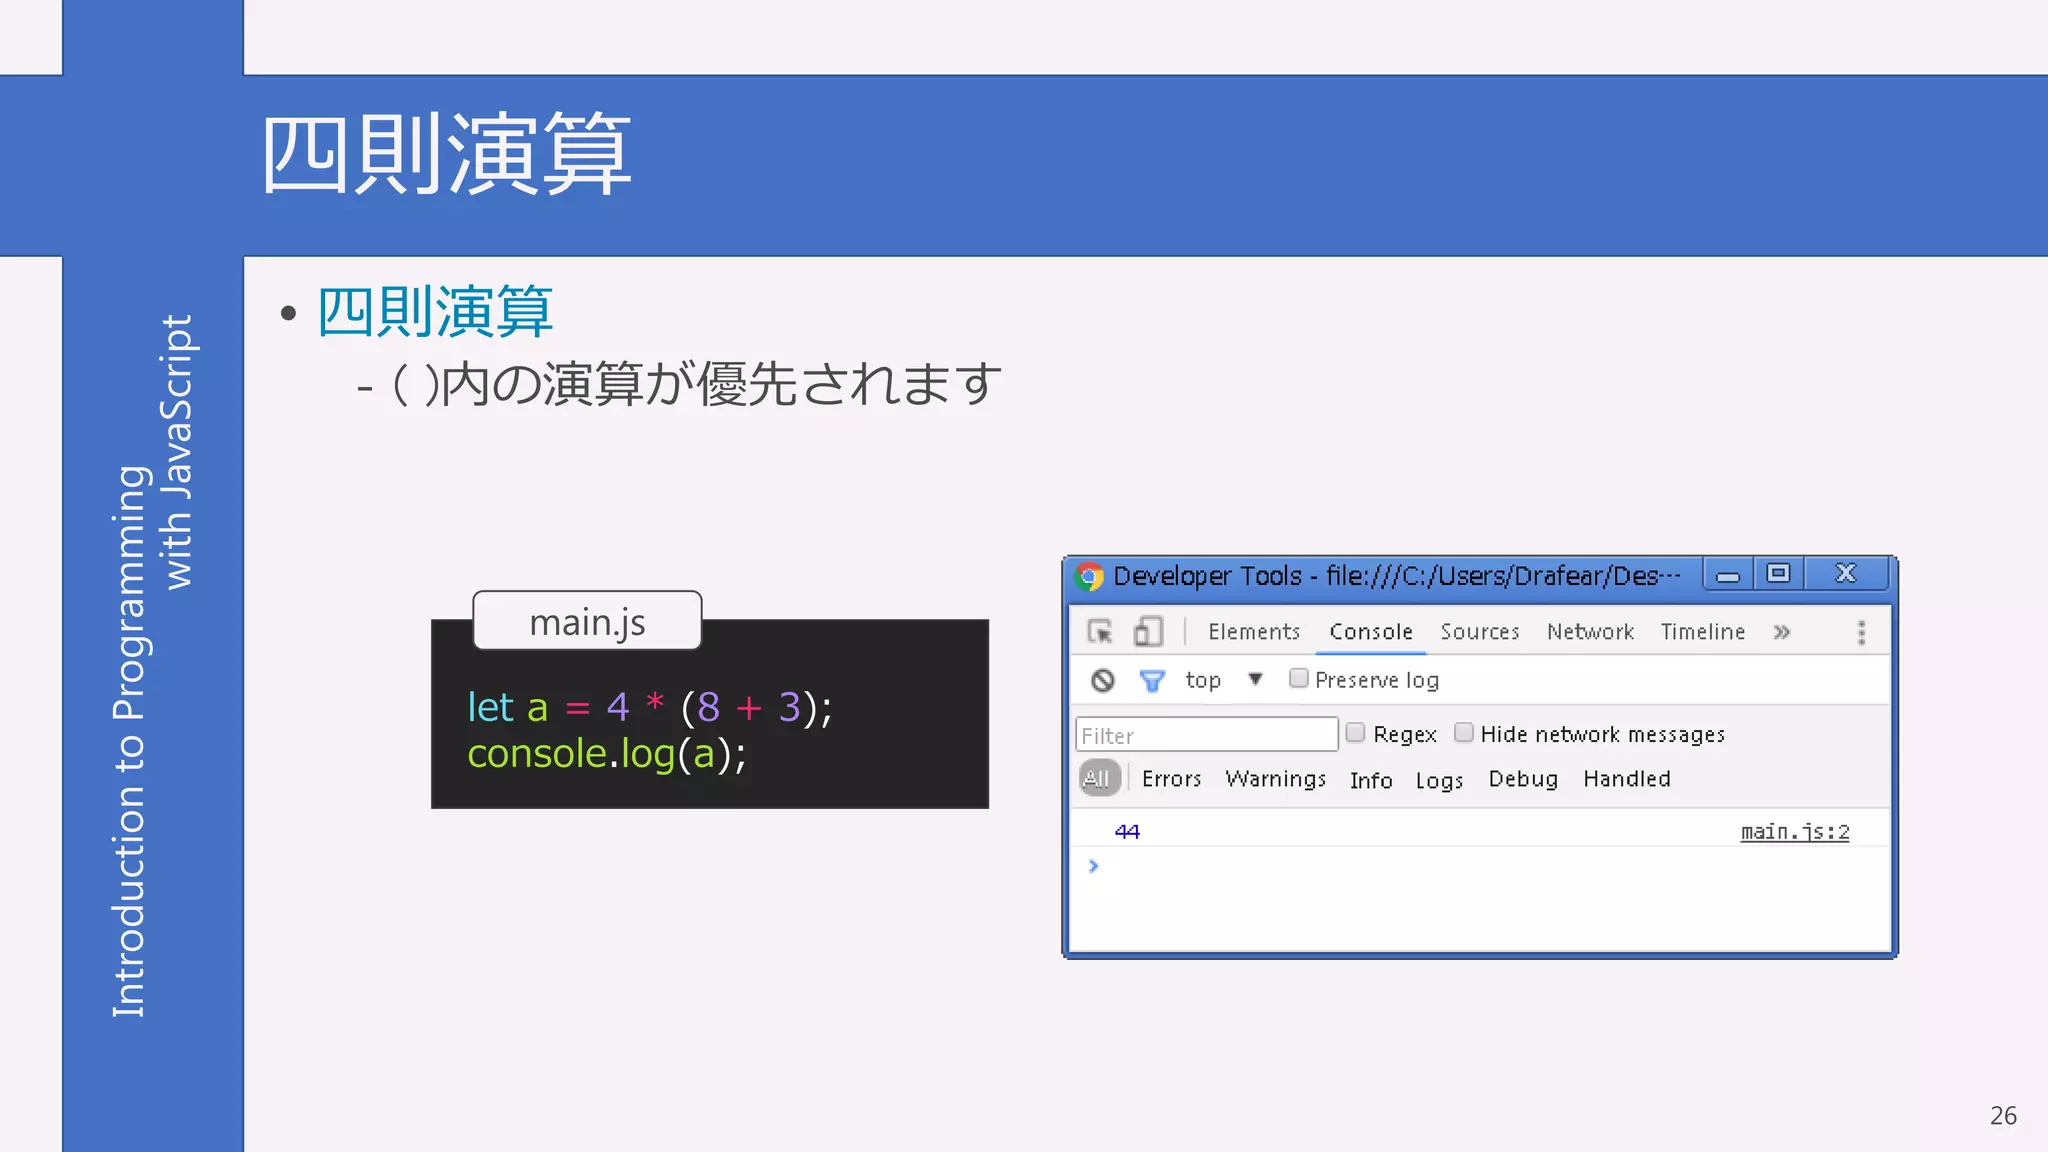
Task: Enable the Preserve log checkbox
Action: [x=1298, y=678]
